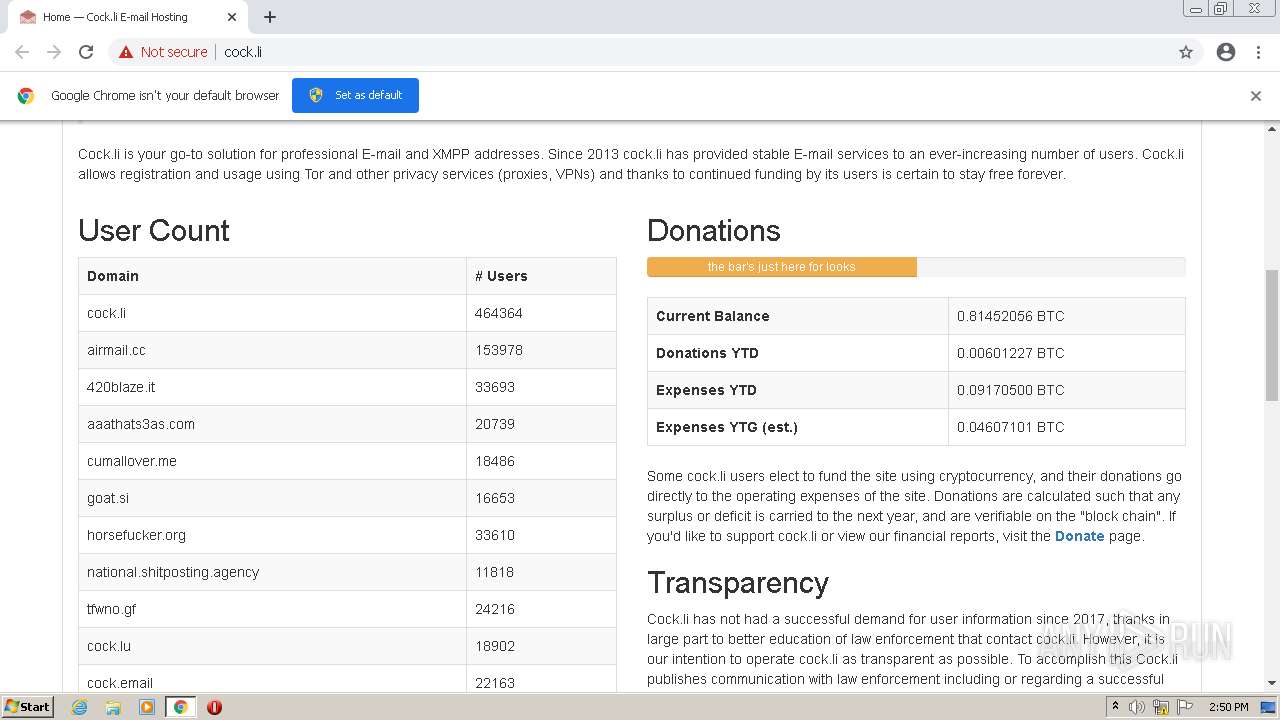Click the Expenses YTG (est.) label
This screenshot has height=720, width=1280.
(x=727, y=427)
